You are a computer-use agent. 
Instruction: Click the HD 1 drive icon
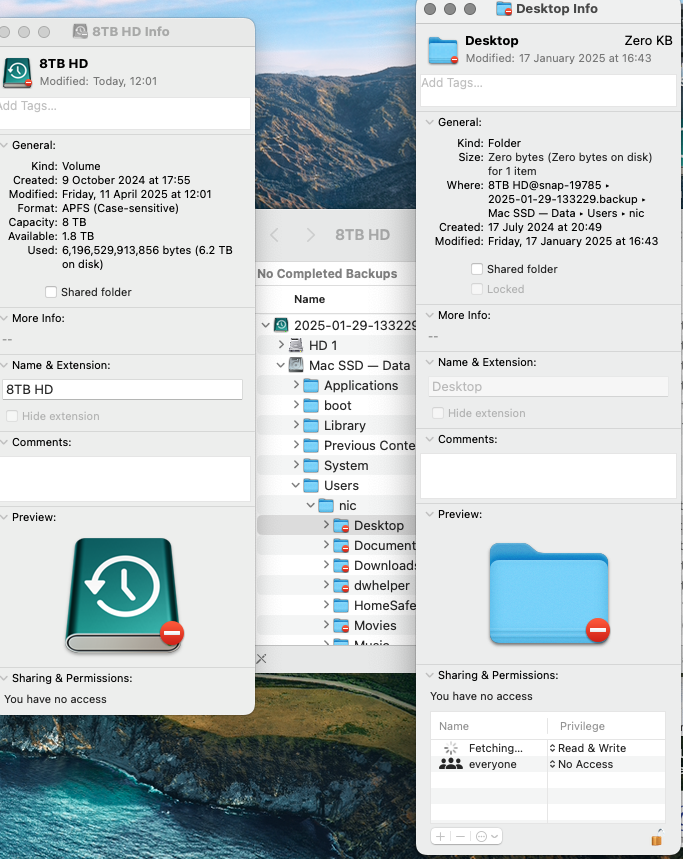(x=296, y=345)
